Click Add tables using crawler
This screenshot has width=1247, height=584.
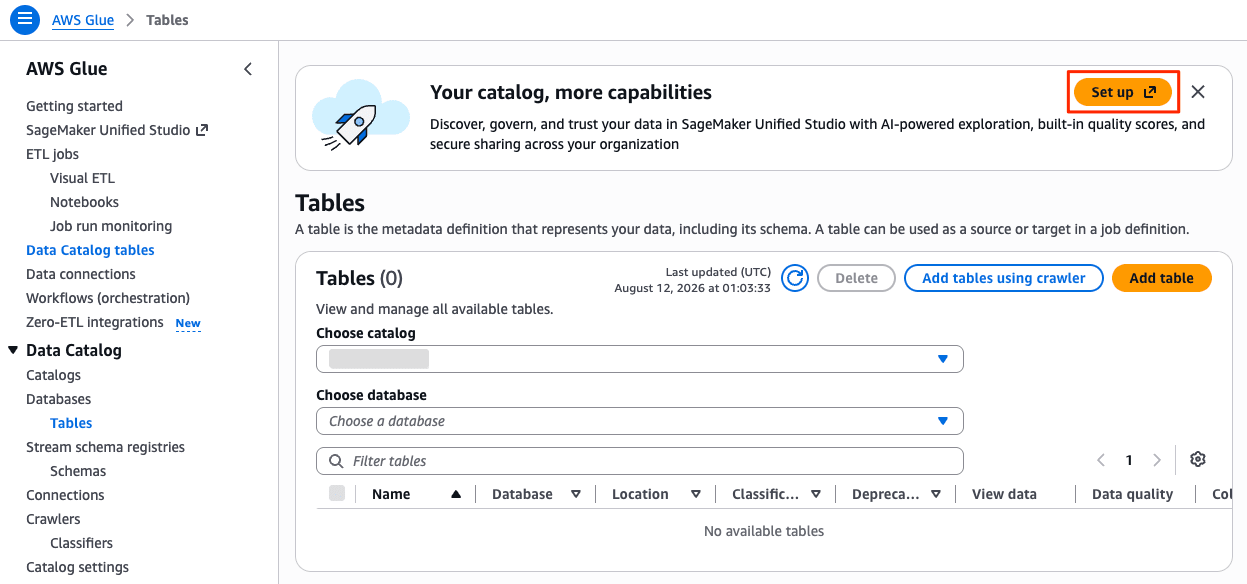(1003, 278)
